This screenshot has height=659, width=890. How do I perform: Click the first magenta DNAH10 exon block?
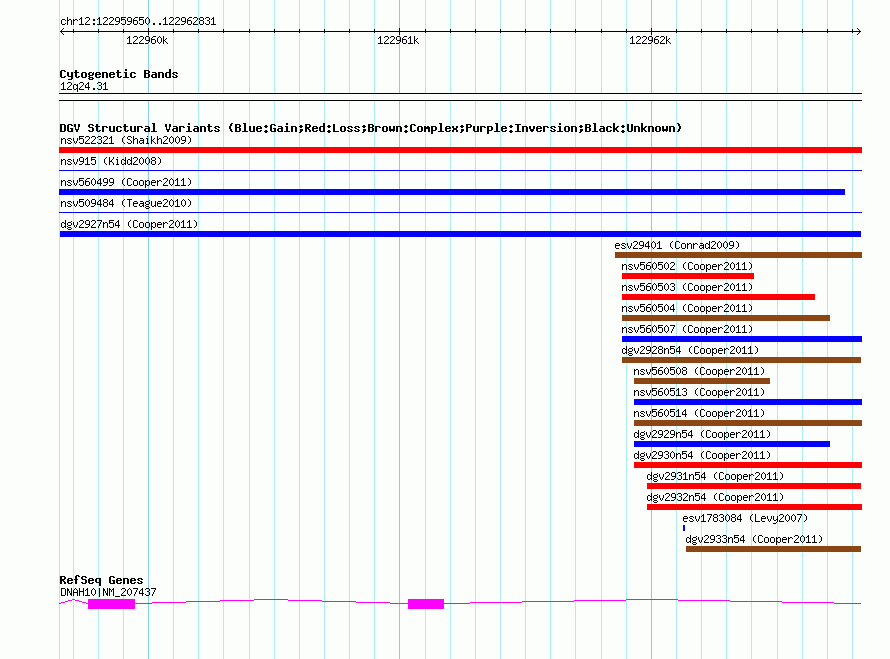pos(111,604)
